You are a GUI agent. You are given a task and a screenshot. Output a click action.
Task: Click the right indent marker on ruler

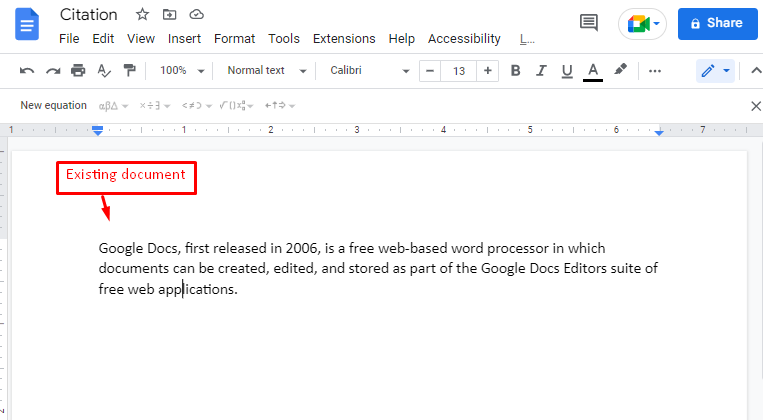[659, 132]
